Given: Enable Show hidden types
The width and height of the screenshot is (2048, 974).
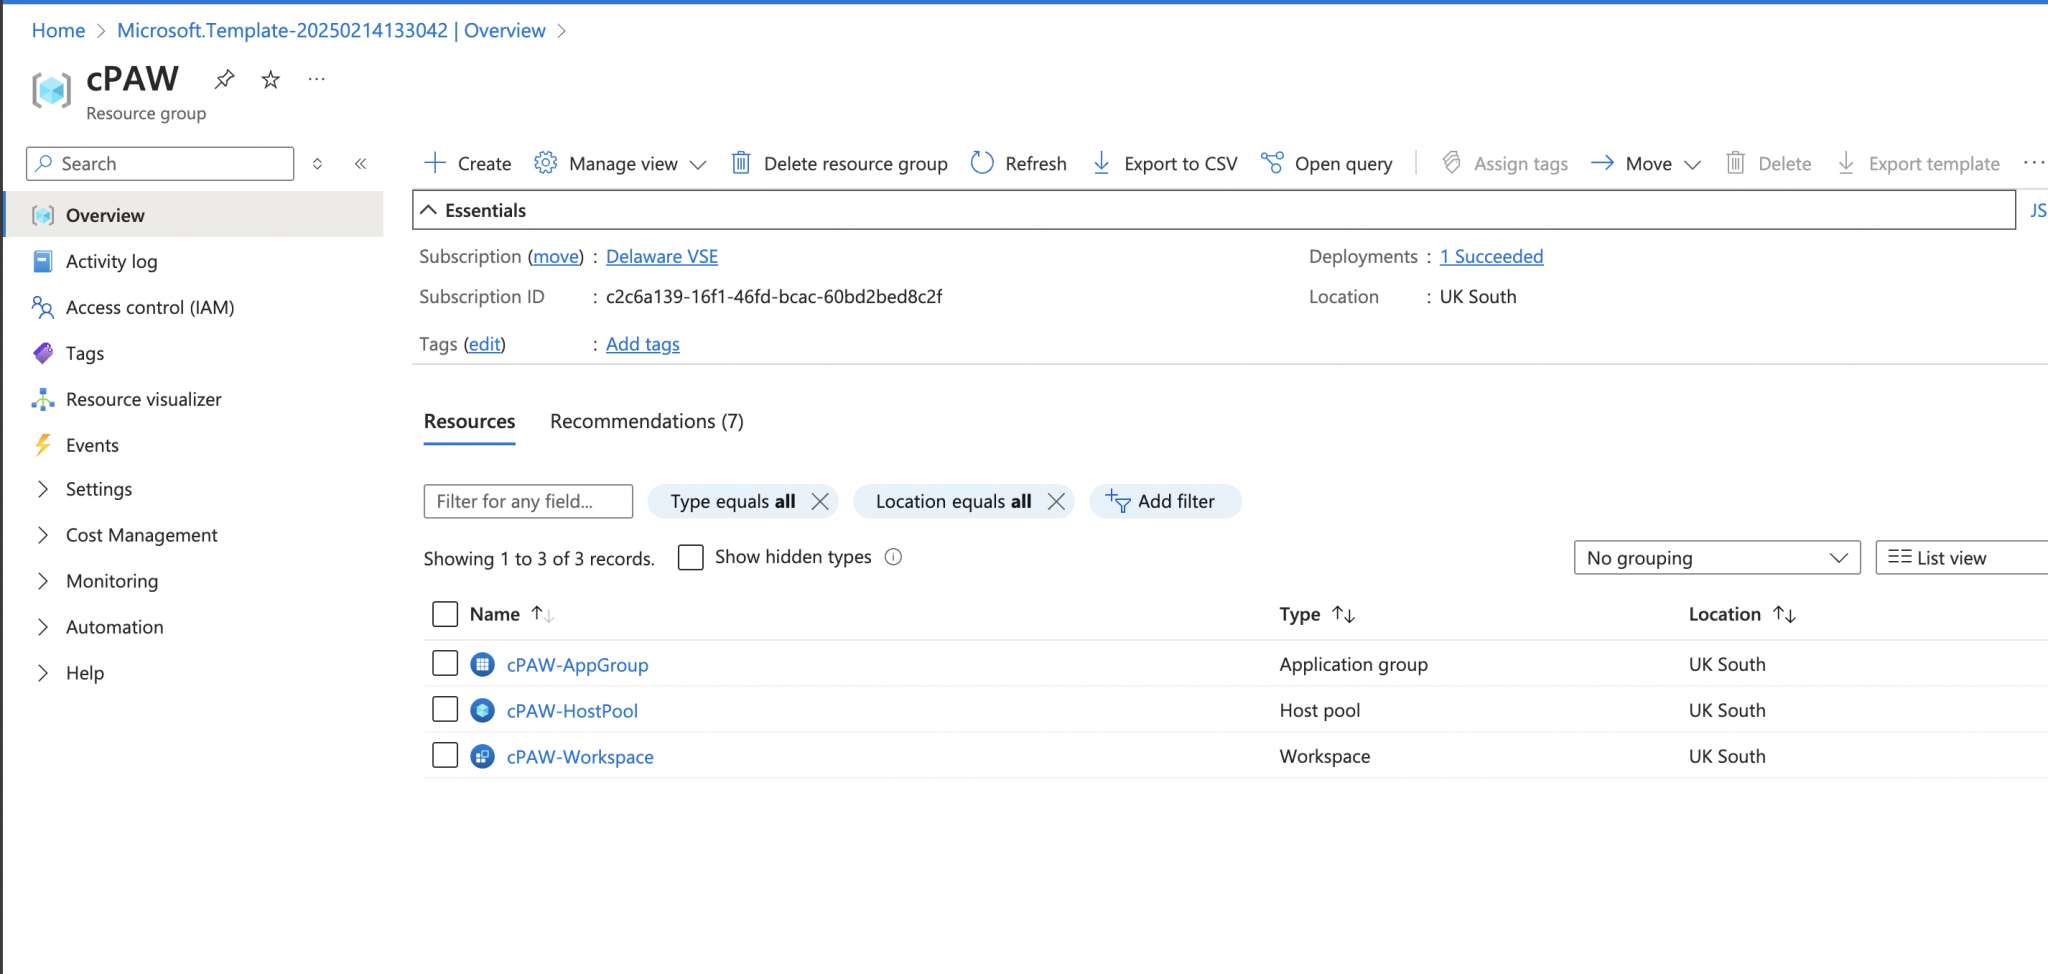Looking at the screenshot, I should [690, 557].
